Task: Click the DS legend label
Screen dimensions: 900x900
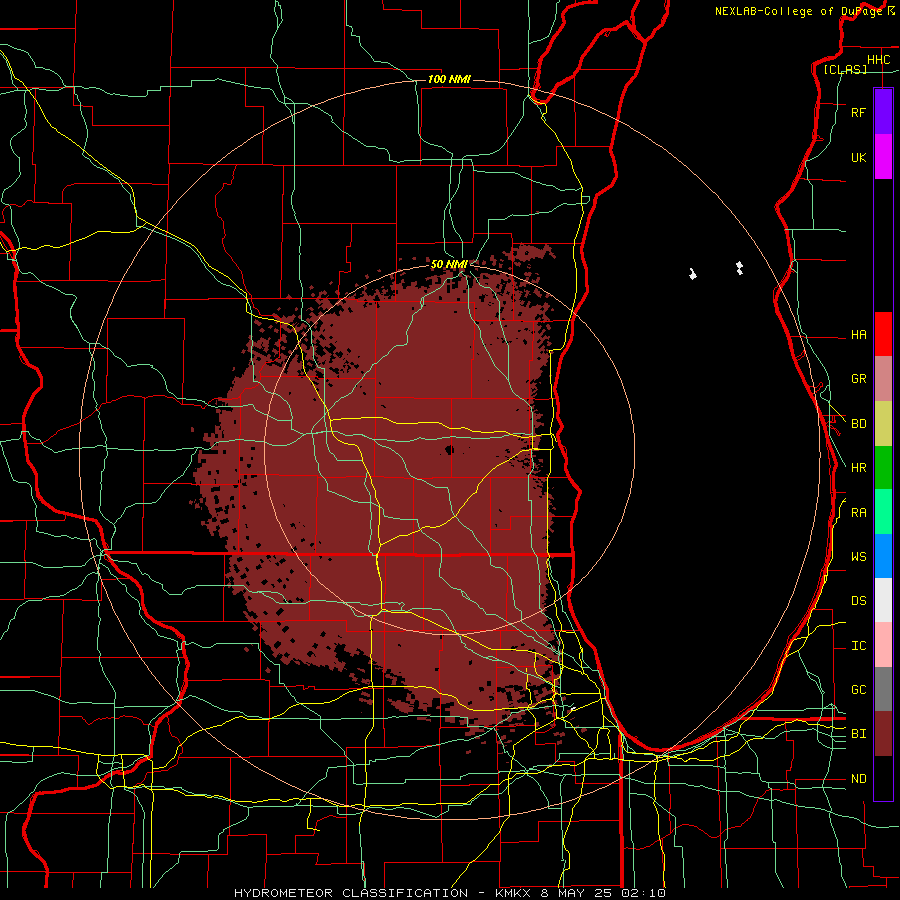Action: pyautogui.click(x=858, y=600)
